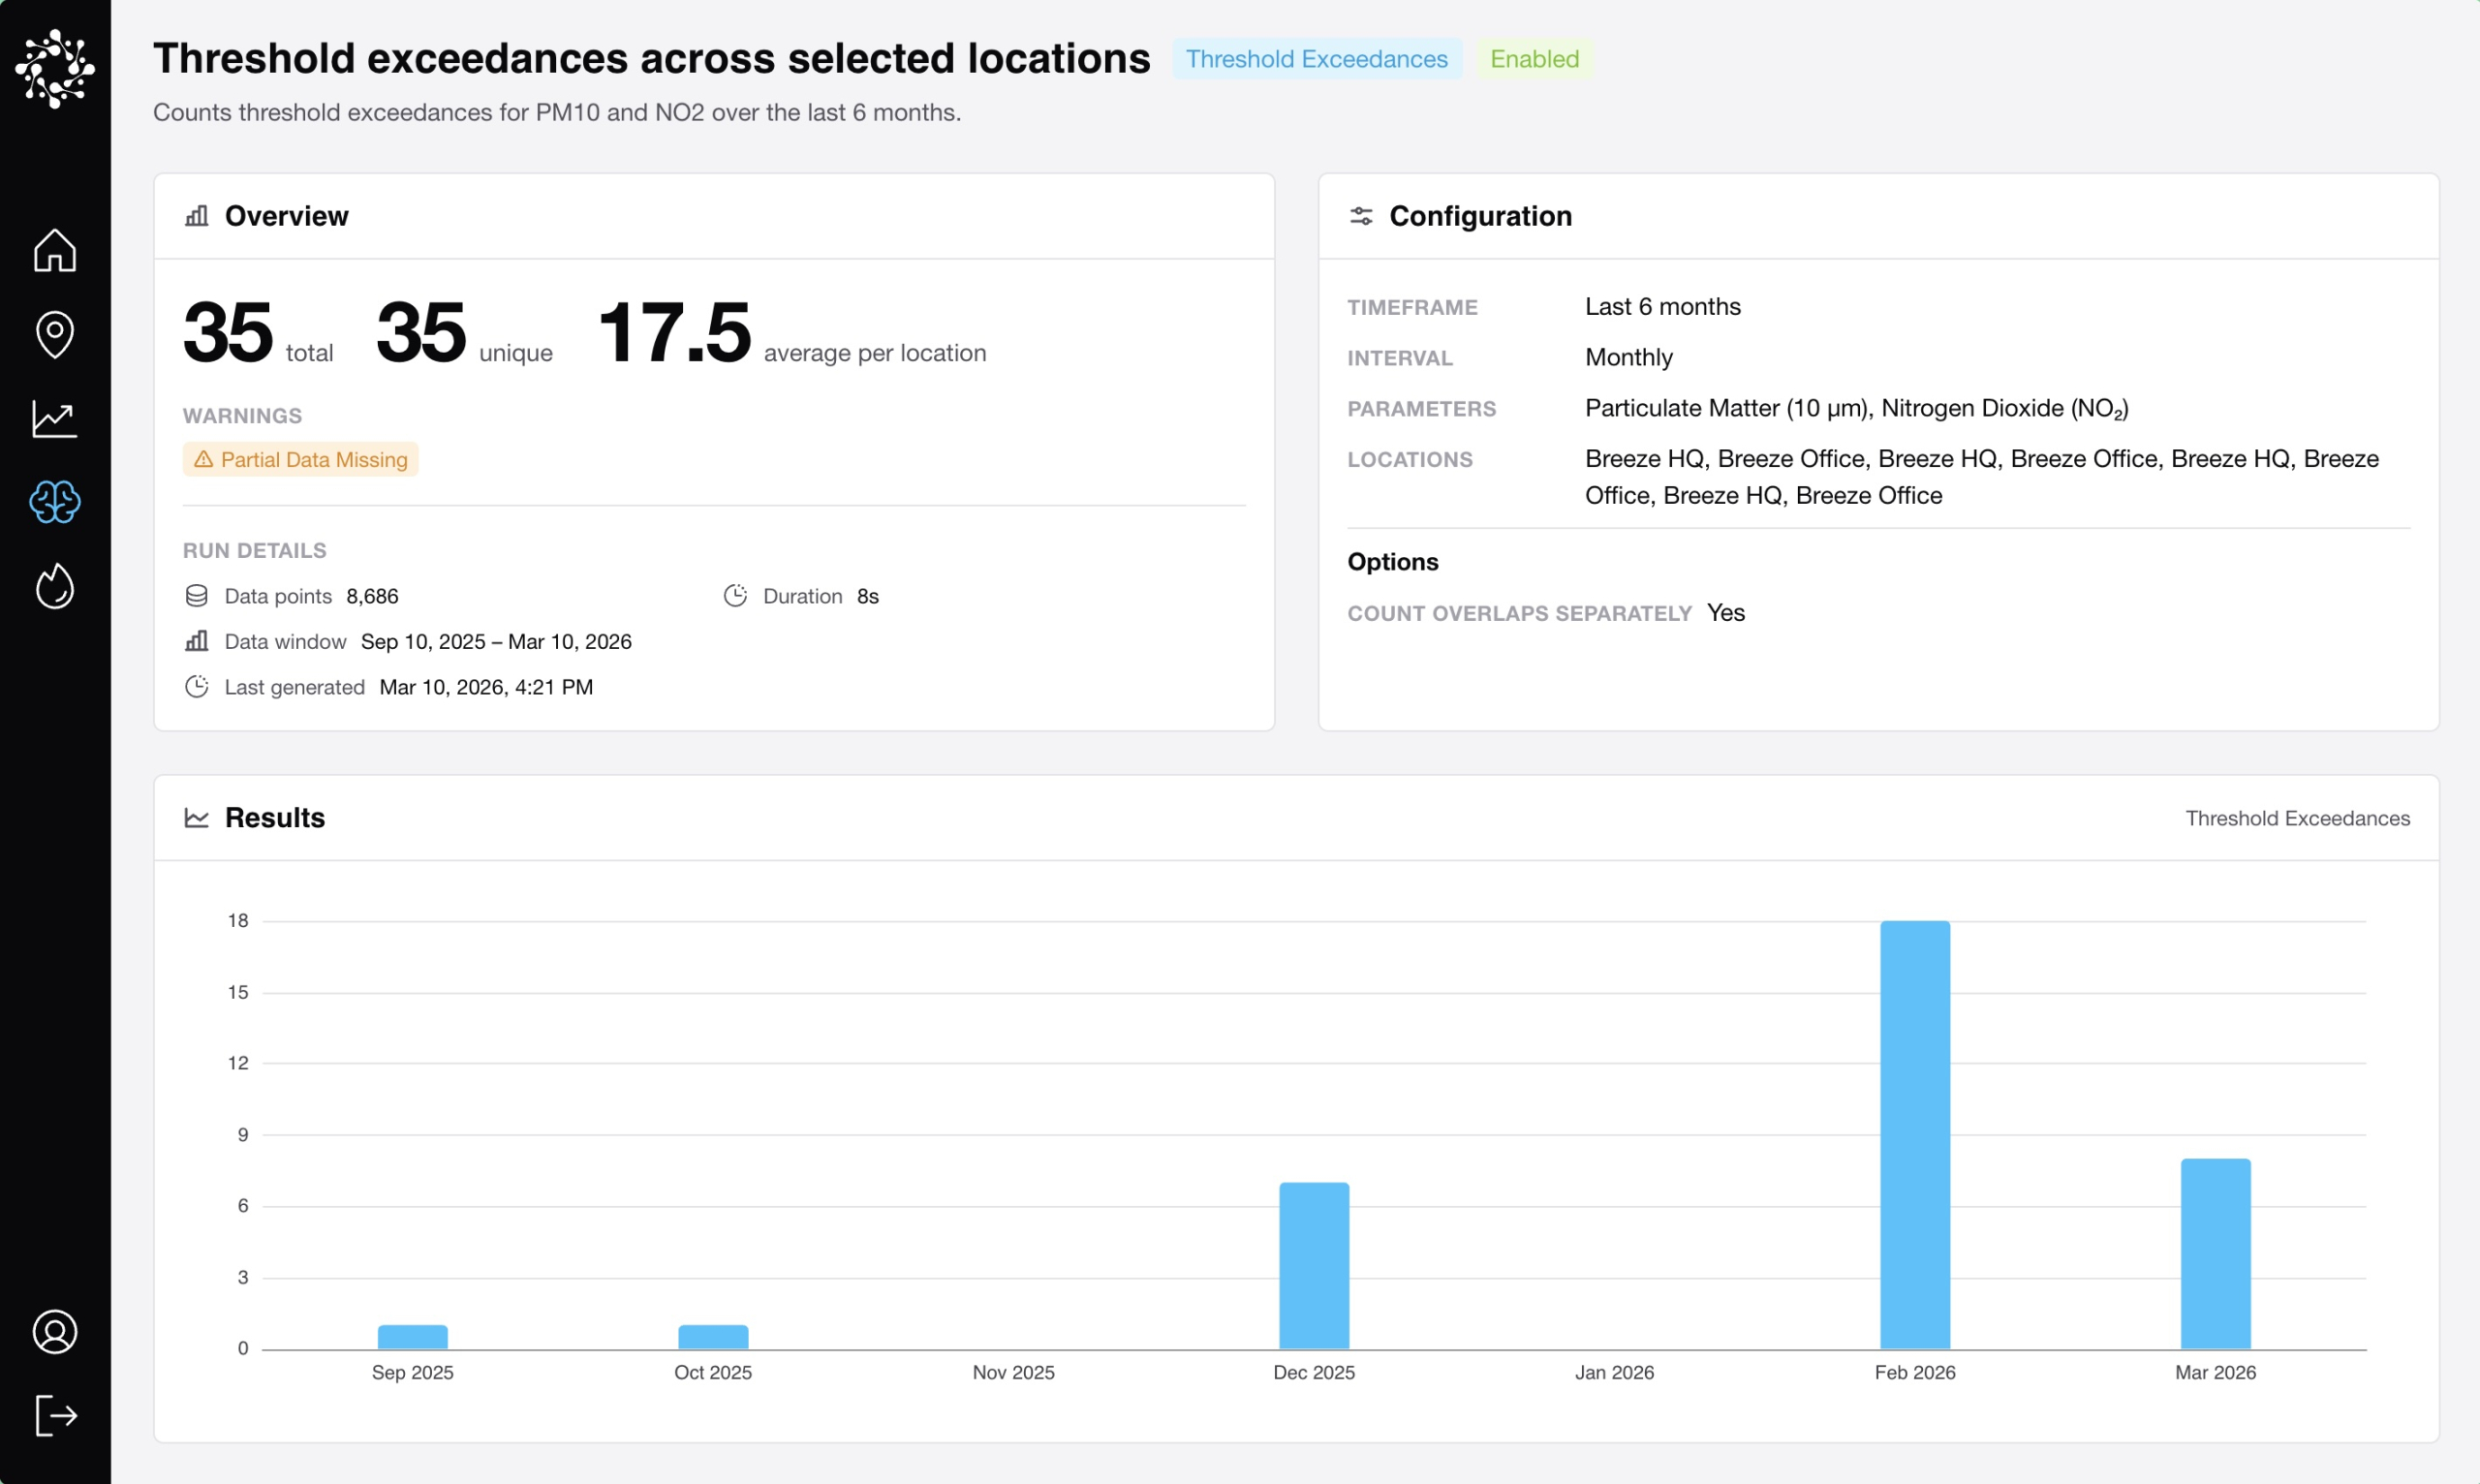Select the brain insights icon

[x=55, y=502]
